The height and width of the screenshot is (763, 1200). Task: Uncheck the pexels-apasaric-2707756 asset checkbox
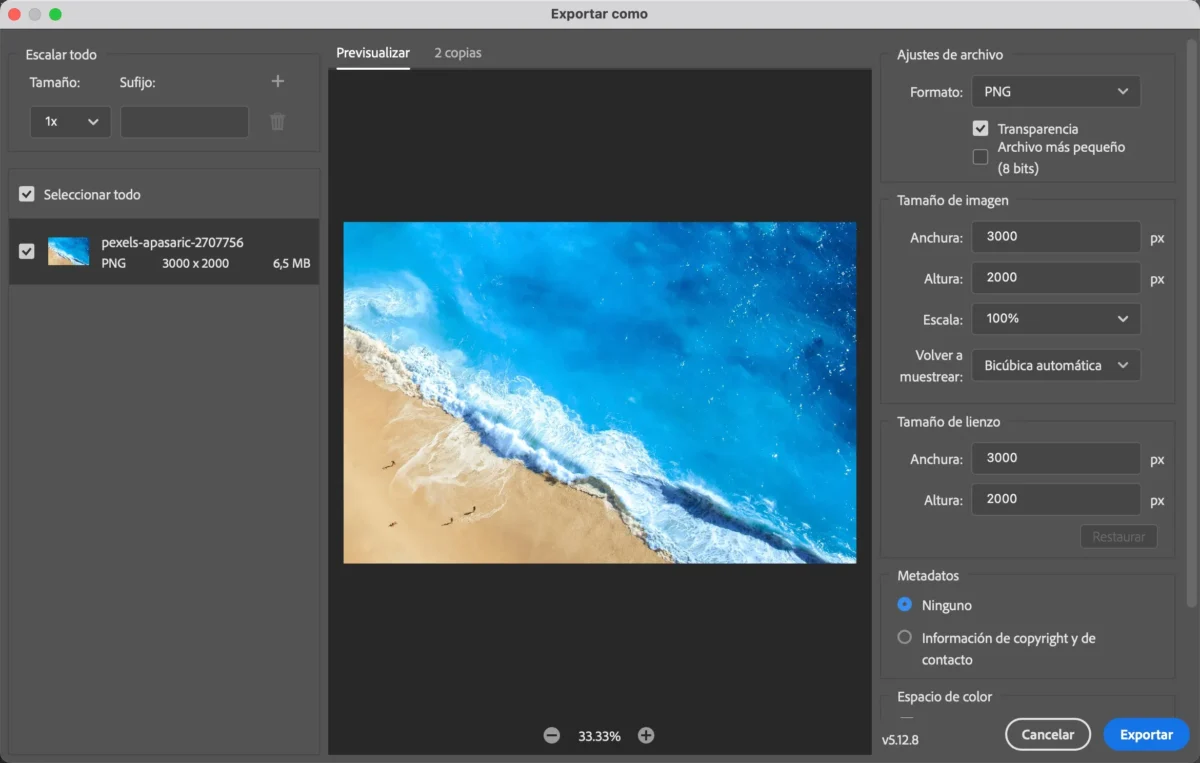pyautogui.click(x=27, y=251)
